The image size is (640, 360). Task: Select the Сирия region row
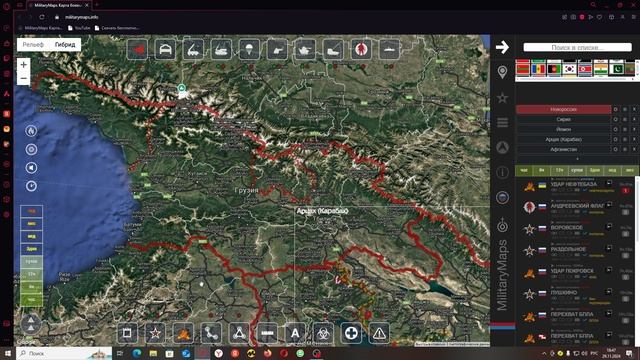click(563, 119)
